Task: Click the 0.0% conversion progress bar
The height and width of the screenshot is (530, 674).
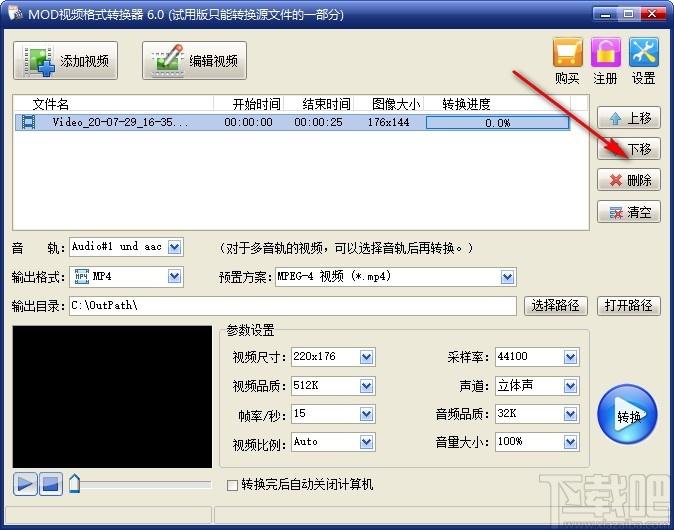Action: [497, 123]
